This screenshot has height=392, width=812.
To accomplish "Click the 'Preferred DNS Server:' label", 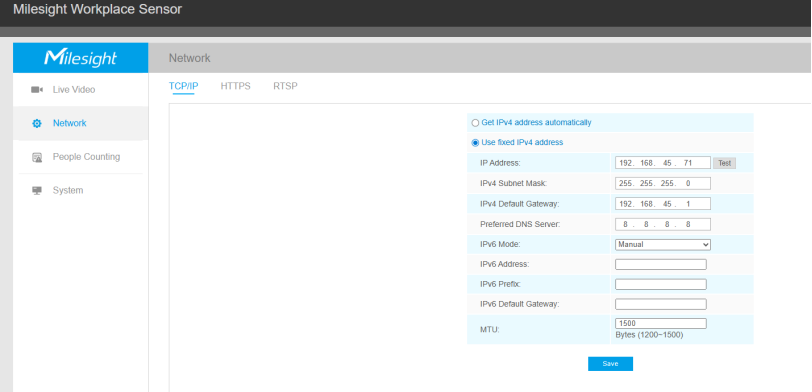I will (x=520, y=224).
